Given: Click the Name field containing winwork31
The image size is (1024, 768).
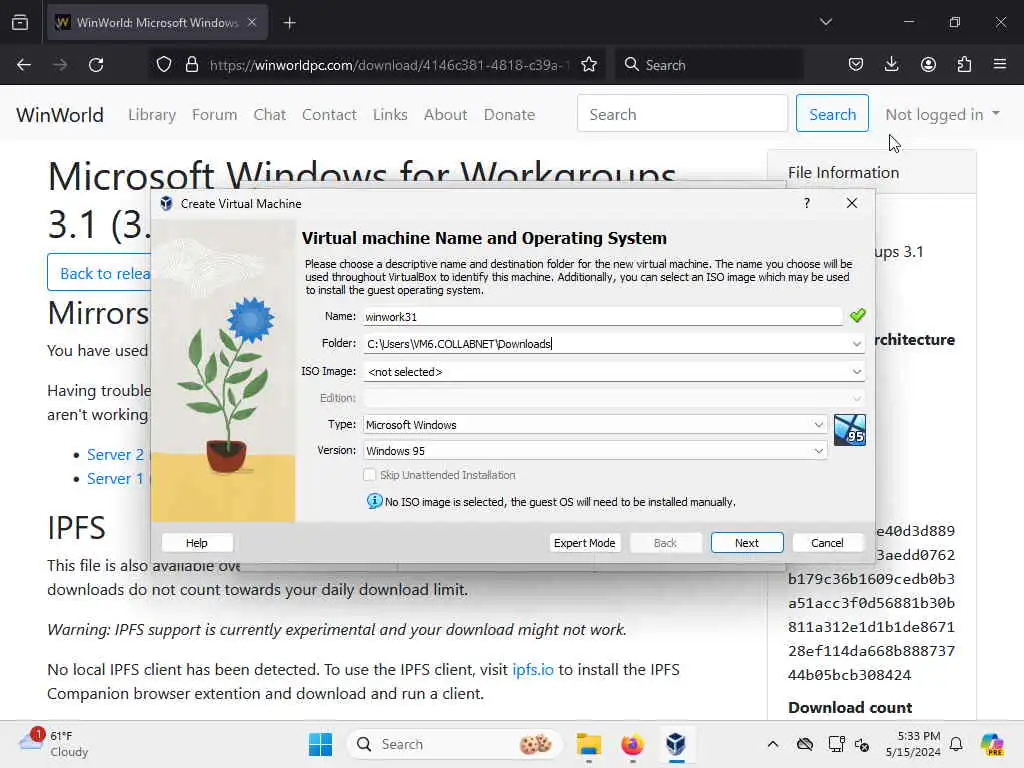Looking at the screenshot, I should (x=602, y=317).
